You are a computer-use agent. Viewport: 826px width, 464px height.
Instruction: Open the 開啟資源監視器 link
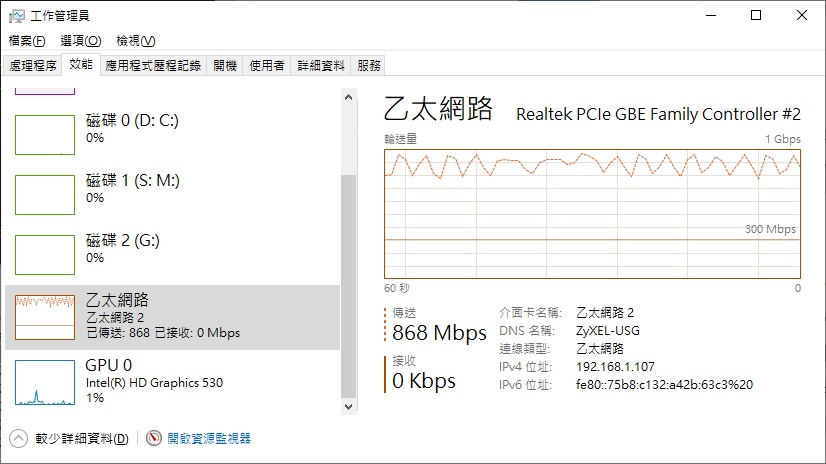pyautogui.click(x=208, y=438)
